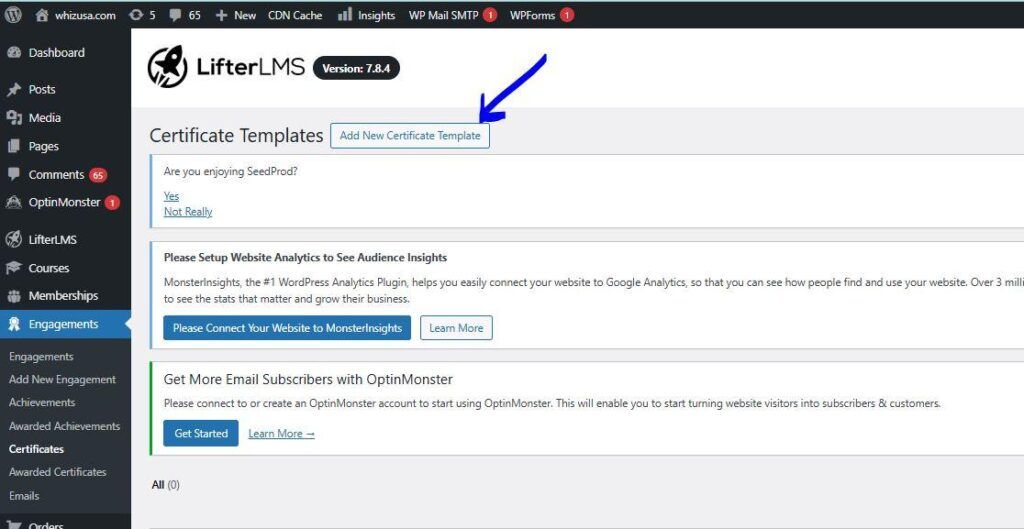Click the Memberships group icon
Screen dimensions: 1024x529
[x=14, y=296]
